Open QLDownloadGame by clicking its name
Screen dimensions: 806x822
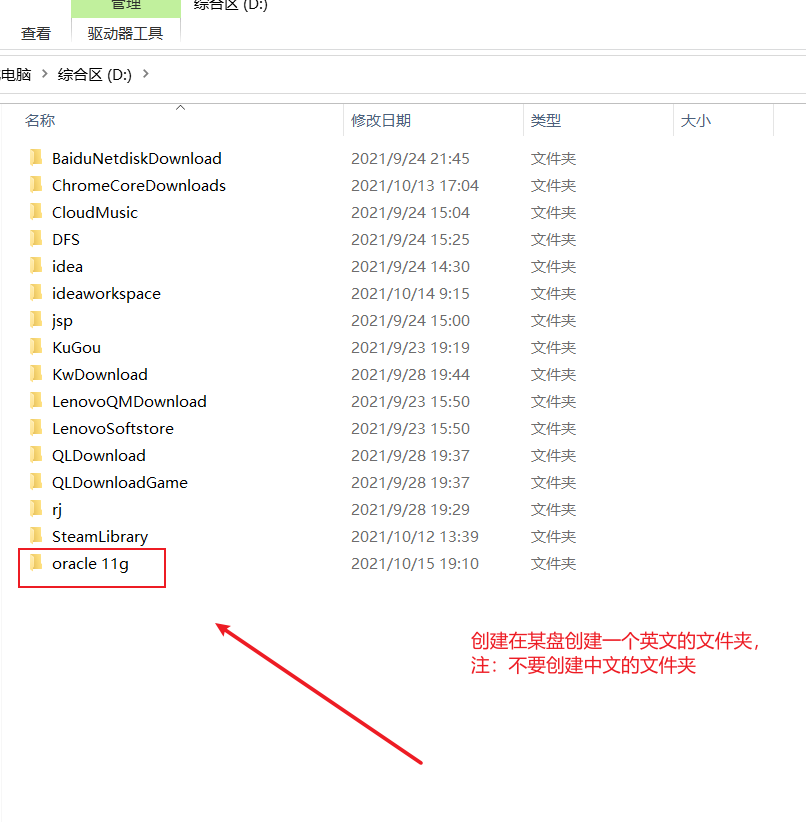tap(119, 482)
